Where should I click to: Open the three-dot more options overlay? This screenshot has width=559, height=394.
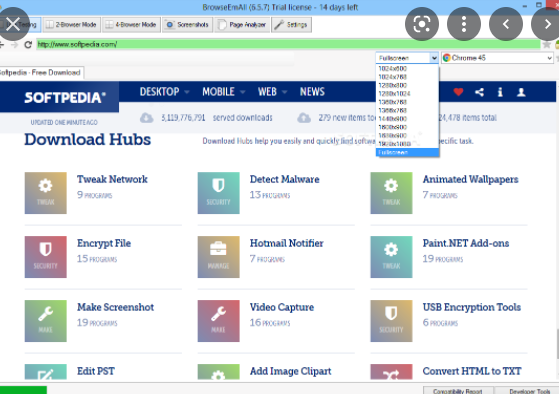(x=464, y=24)
